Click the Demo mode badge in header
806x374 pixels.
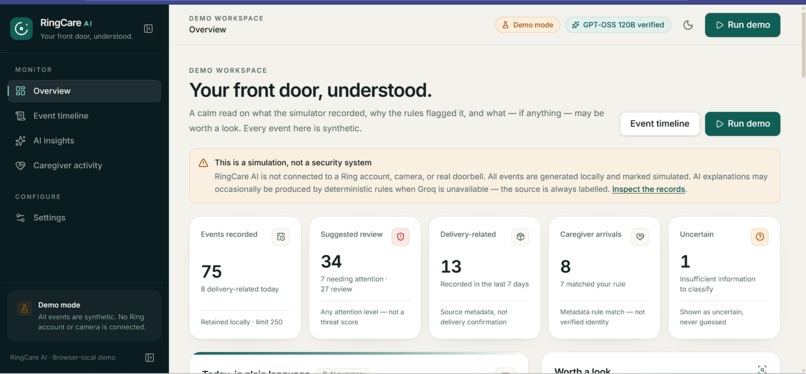[527, 25]
